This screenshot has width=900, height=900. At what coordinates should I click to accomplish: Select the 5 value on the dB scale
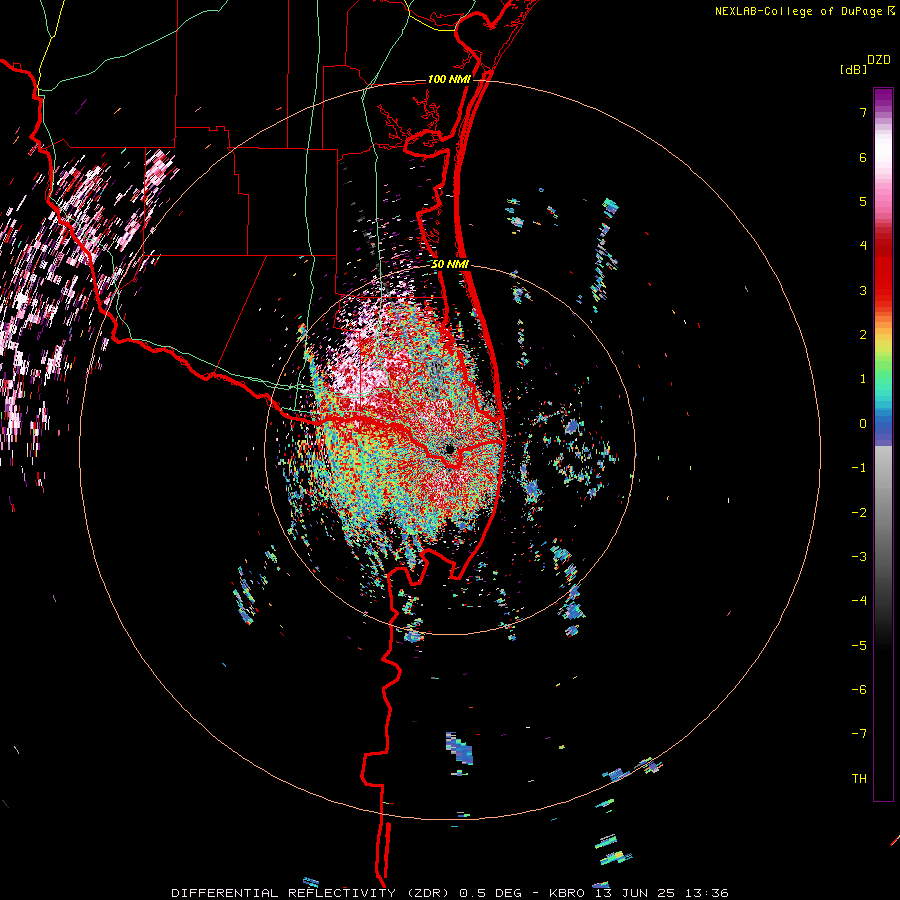point(863,201)
